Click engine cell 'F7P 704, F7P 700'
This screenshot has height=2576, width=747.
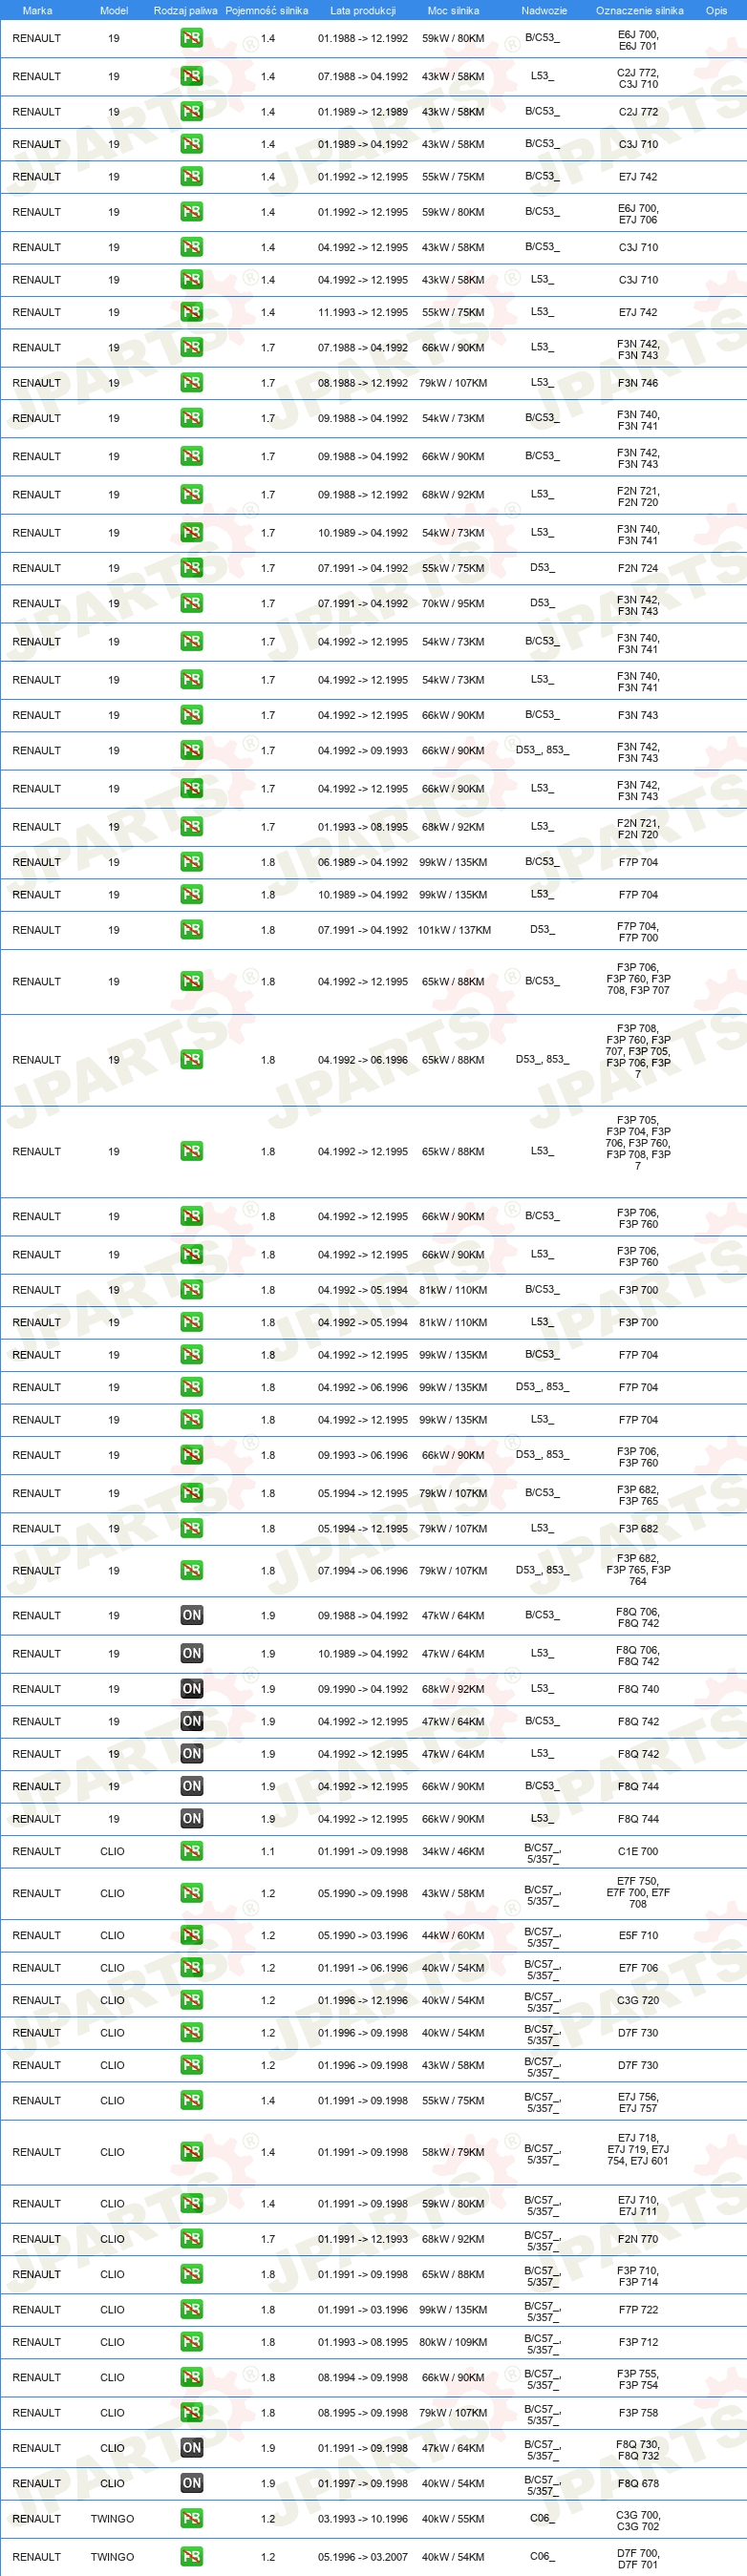638,930
